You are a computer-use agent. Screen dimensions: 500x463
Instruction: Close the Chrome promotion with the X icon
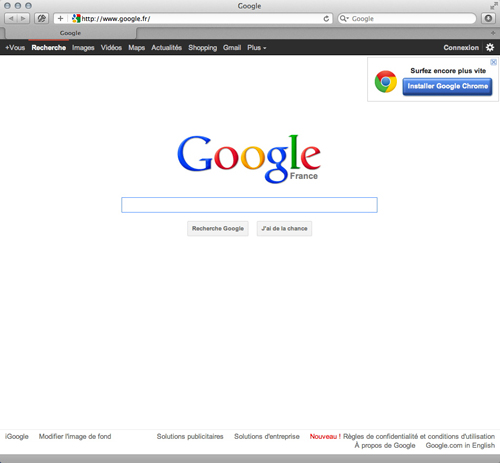[493, 62]
